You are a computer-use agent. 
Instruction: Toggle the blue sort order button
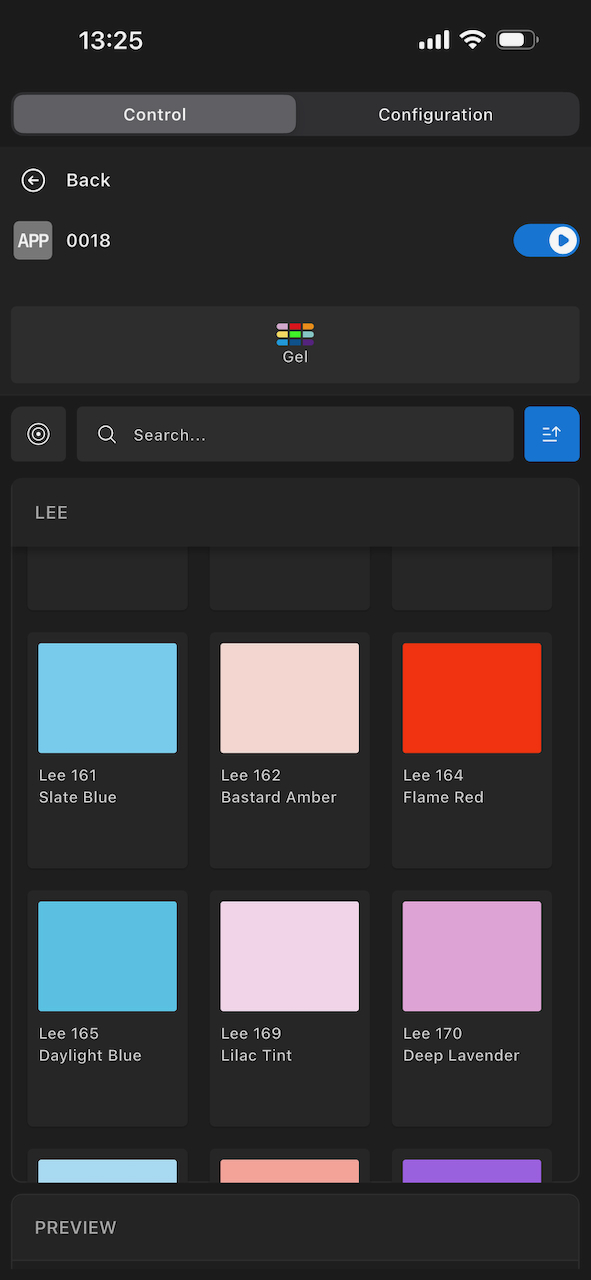click(552, 434)
